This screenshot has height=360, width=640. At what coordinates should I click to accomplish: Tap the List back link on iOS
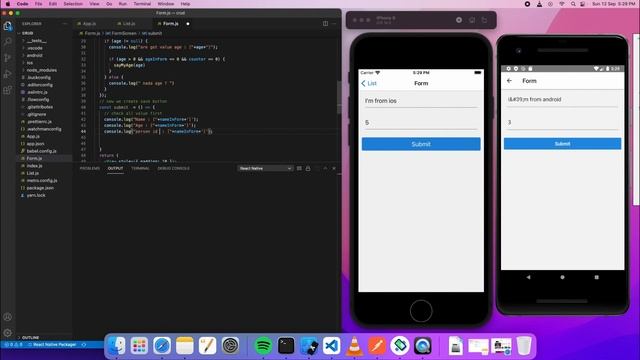pyautogui.click(x=369, y=83)
